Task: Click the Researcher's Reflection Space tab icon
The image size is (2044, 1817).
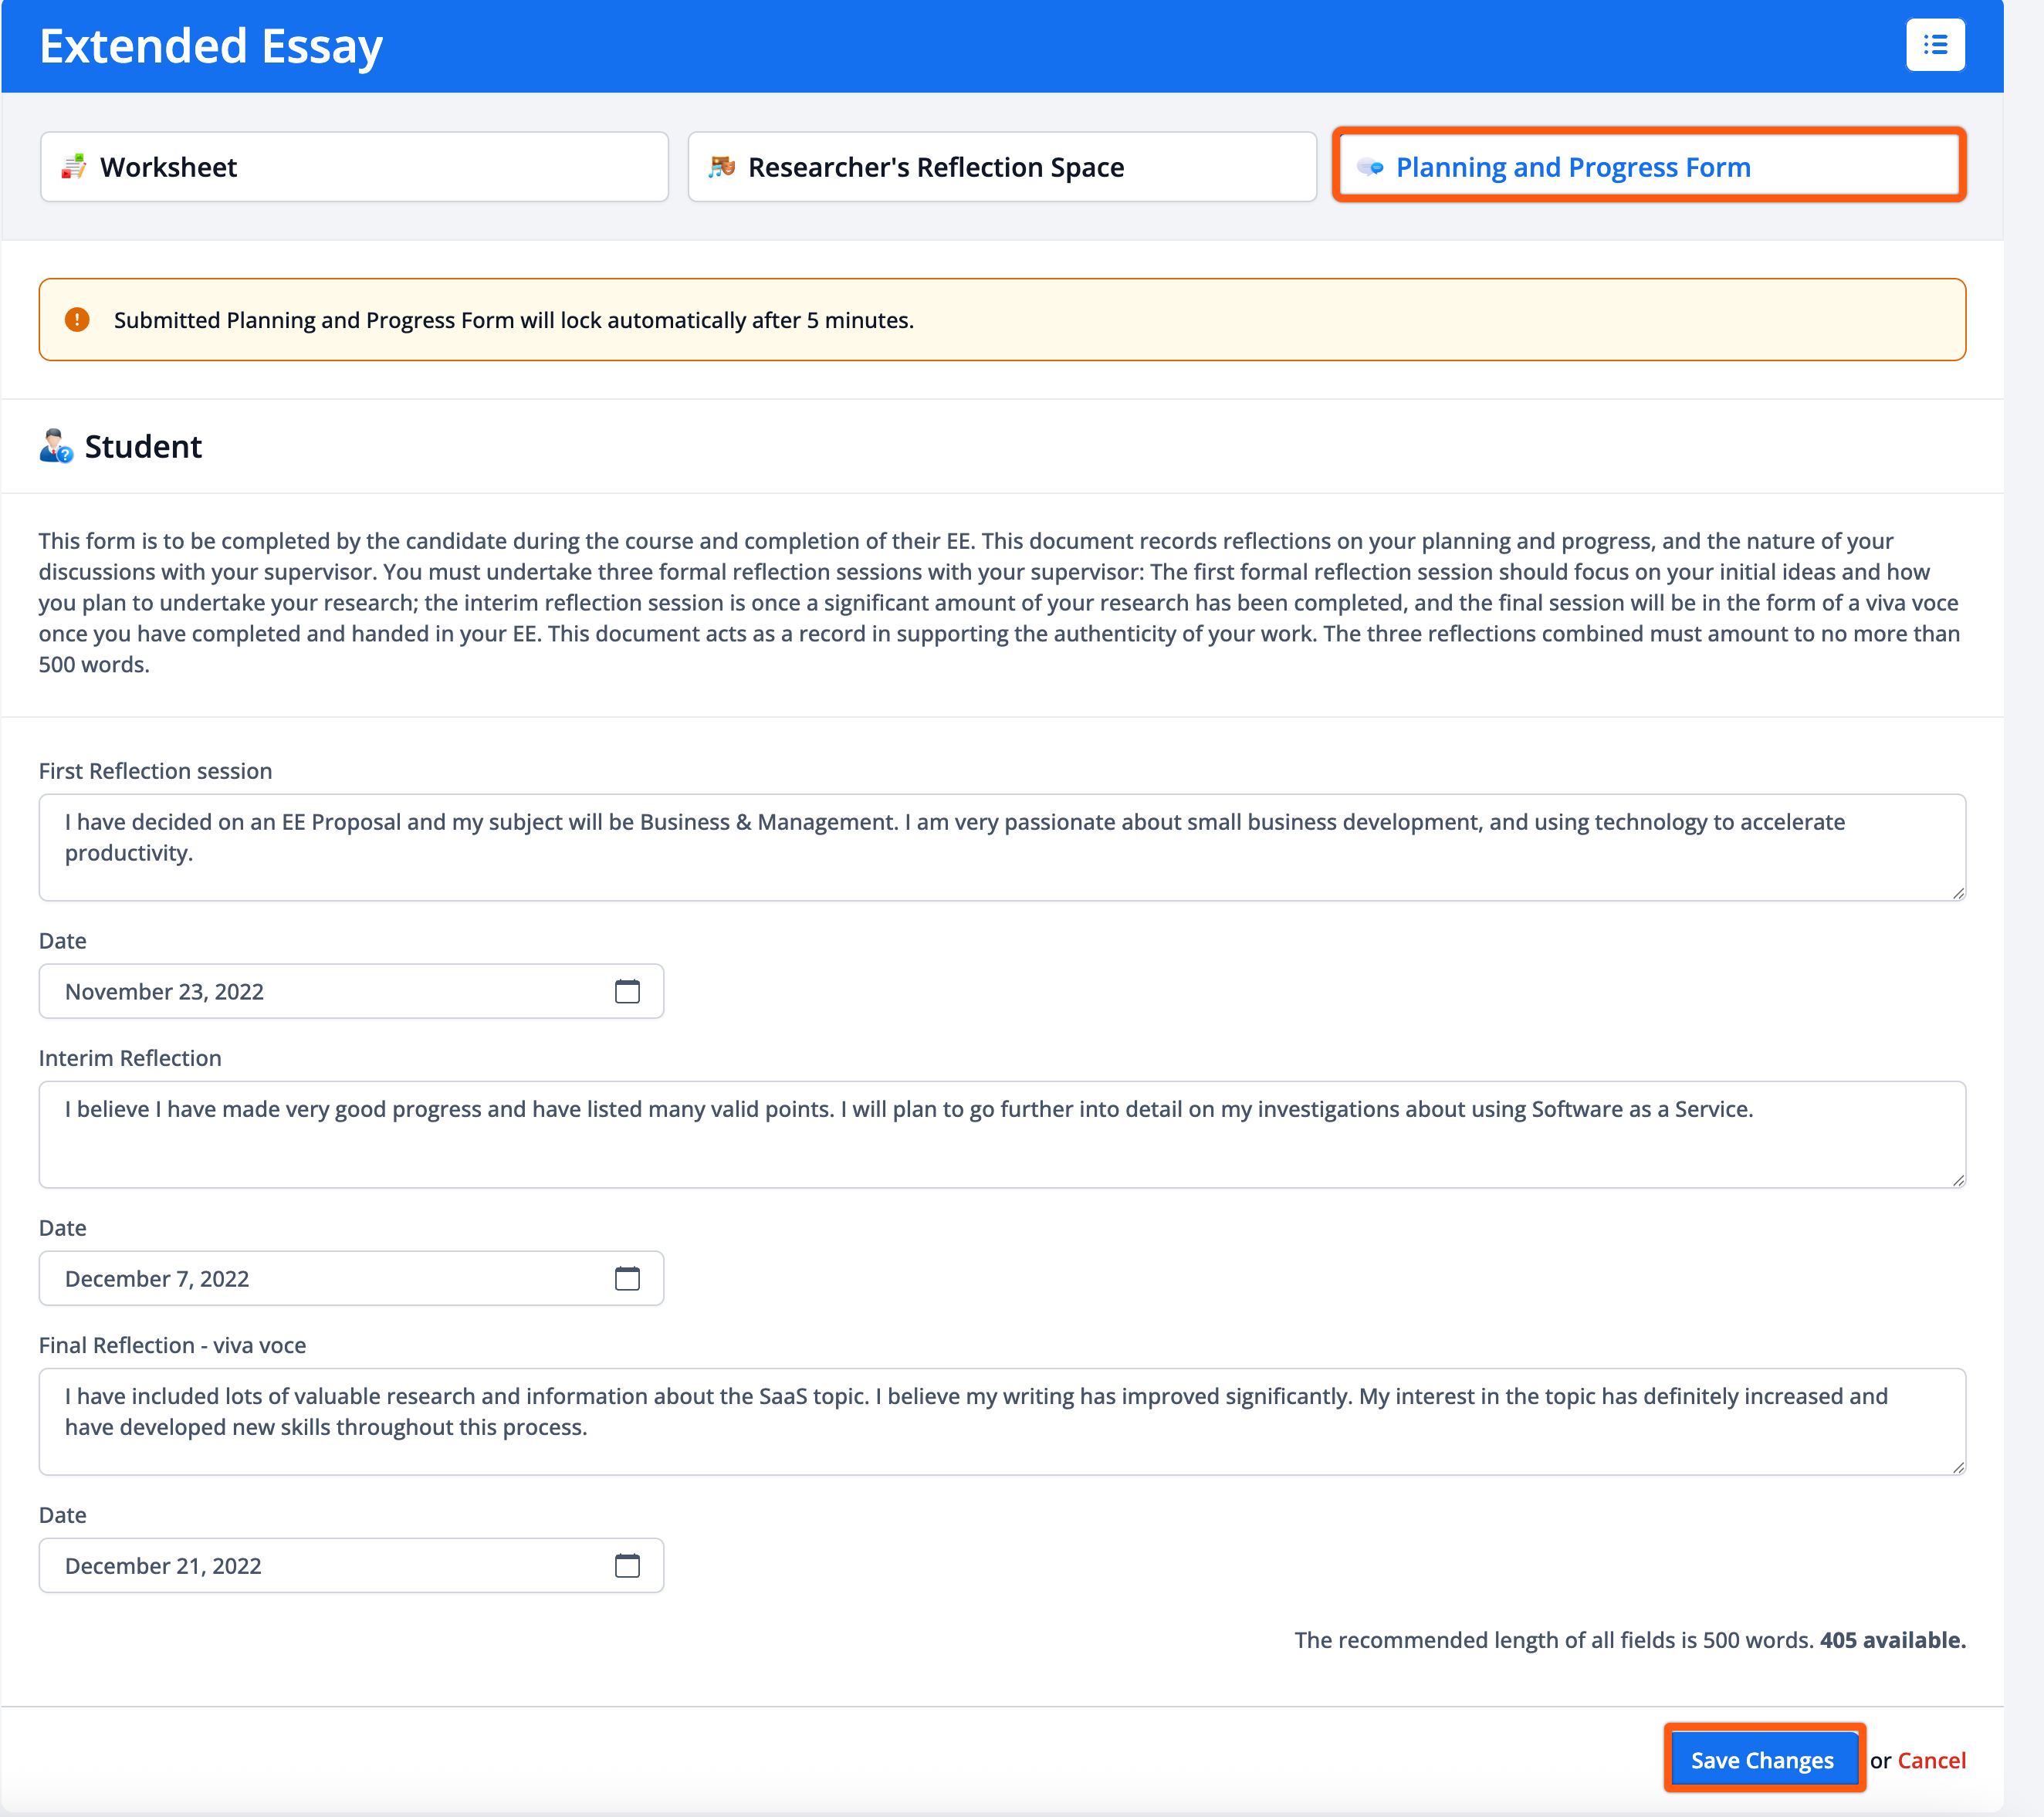Action: pyautogui.click(x=721, y=167)
